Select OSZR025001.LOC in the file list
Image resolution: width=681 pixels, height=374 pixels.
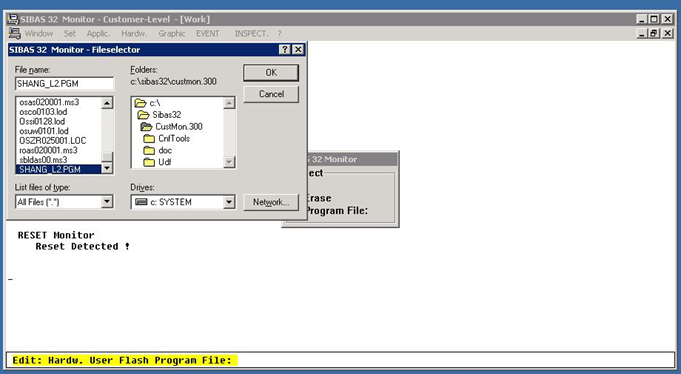pyautogui.click(x=53, y=141)
